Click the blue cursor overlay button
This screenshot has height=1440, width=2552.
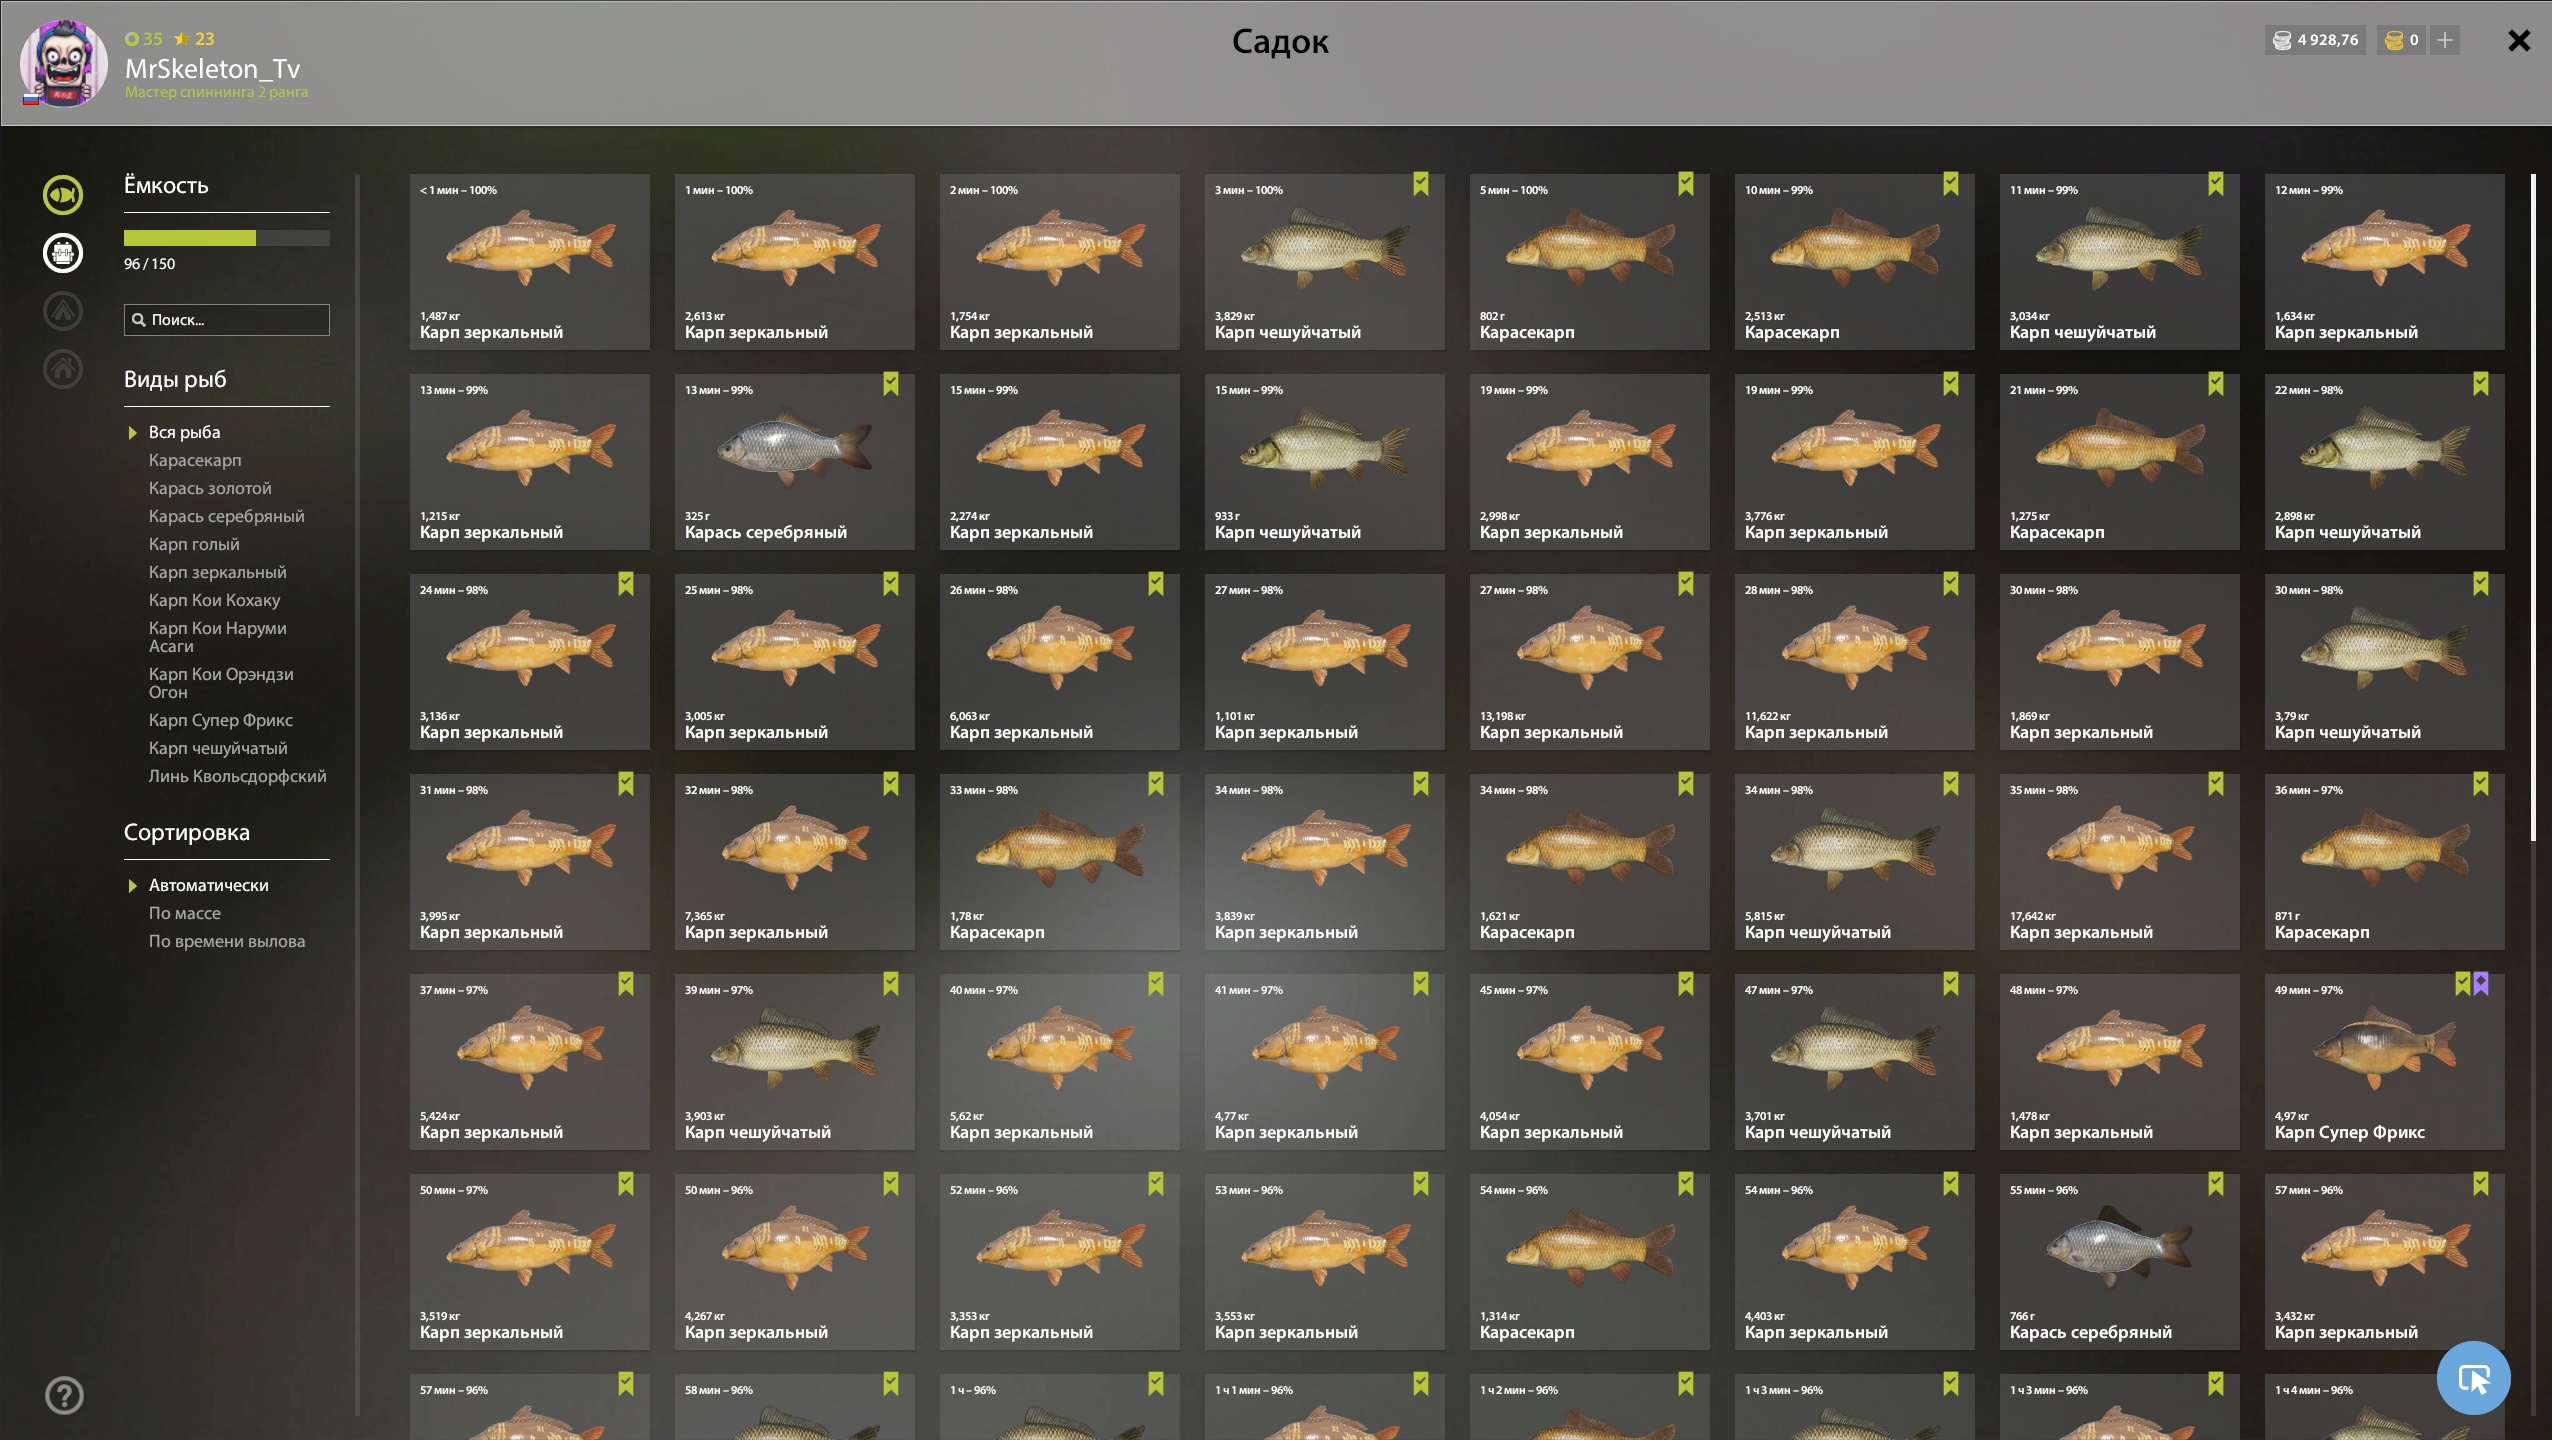[x=2474, y=1378]
